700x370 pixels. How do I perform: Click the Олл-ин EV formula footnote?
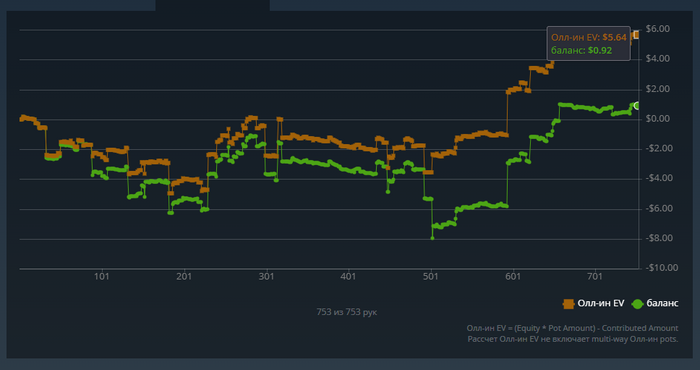click(x=572, y=328)
